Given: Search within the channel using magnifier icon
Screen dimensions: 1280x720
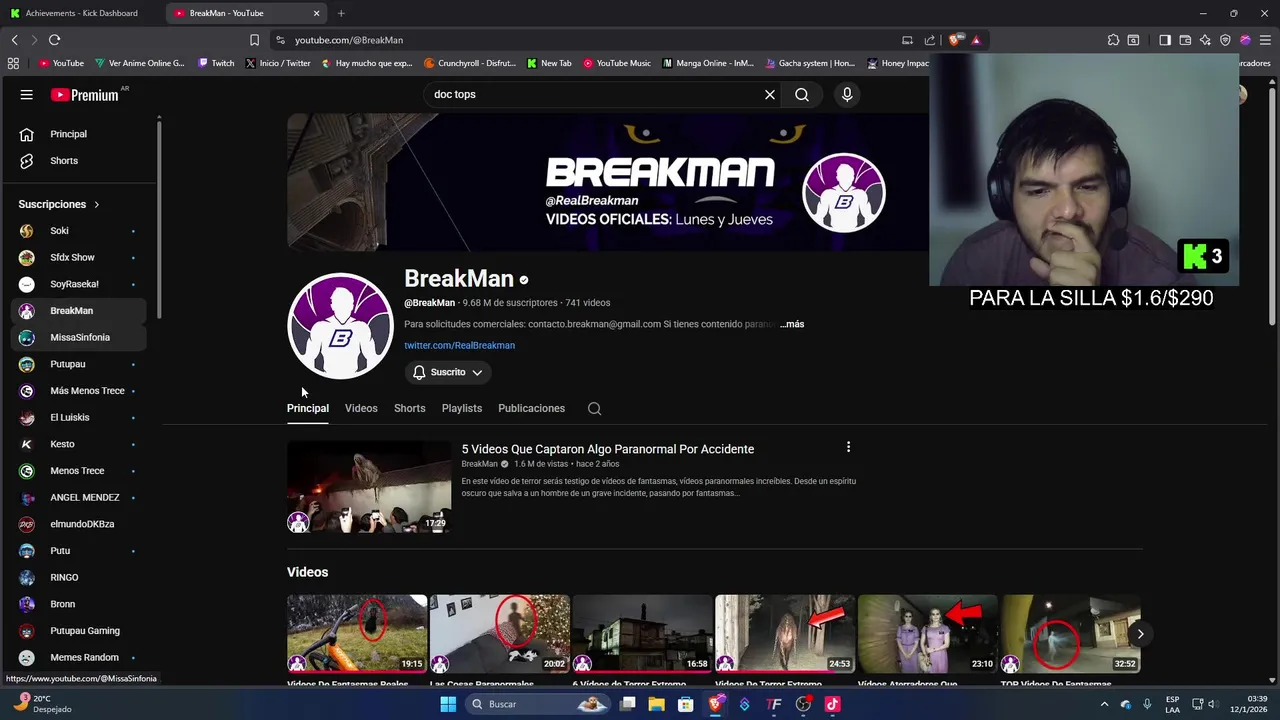Looking at the screenshot, I should [x=594, y=408].
